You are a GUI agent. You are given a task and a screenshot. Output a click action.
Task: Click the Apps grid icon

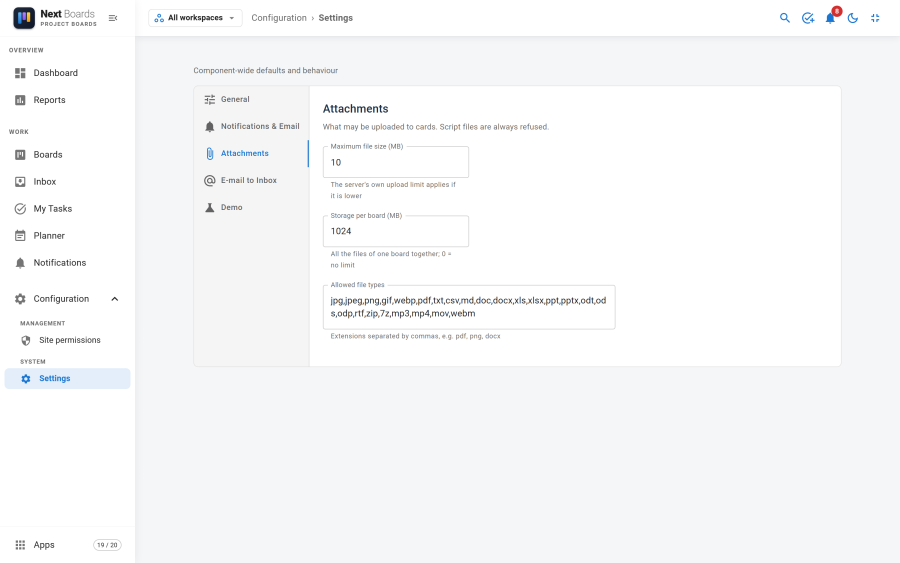coord(20,545)
